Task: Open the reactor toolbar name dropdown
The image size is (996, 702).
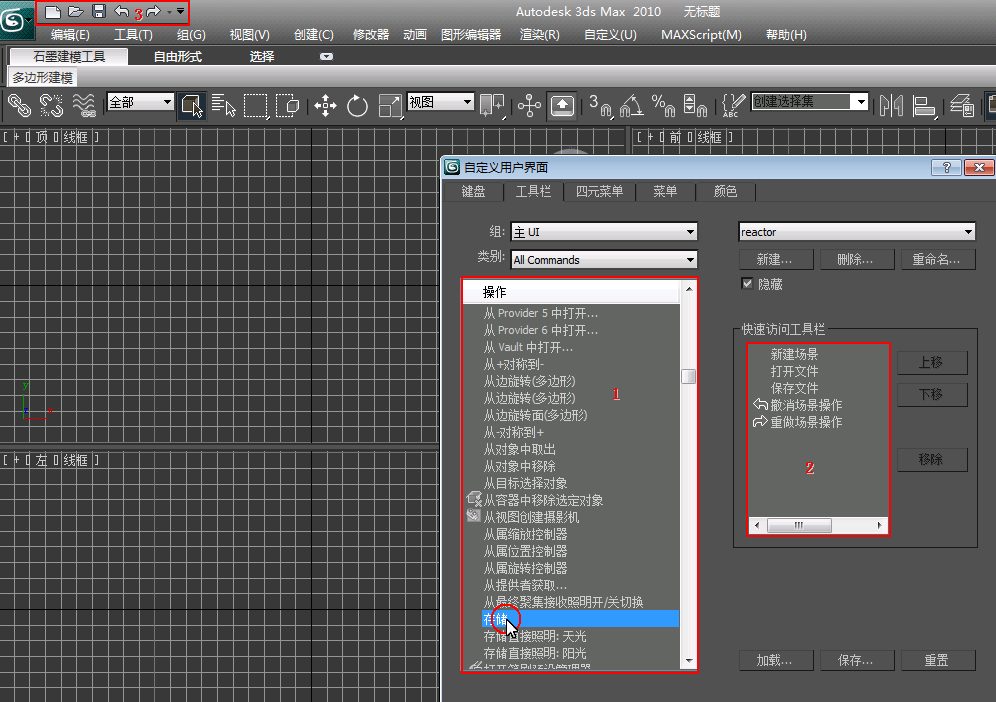Action: point(857,232)
